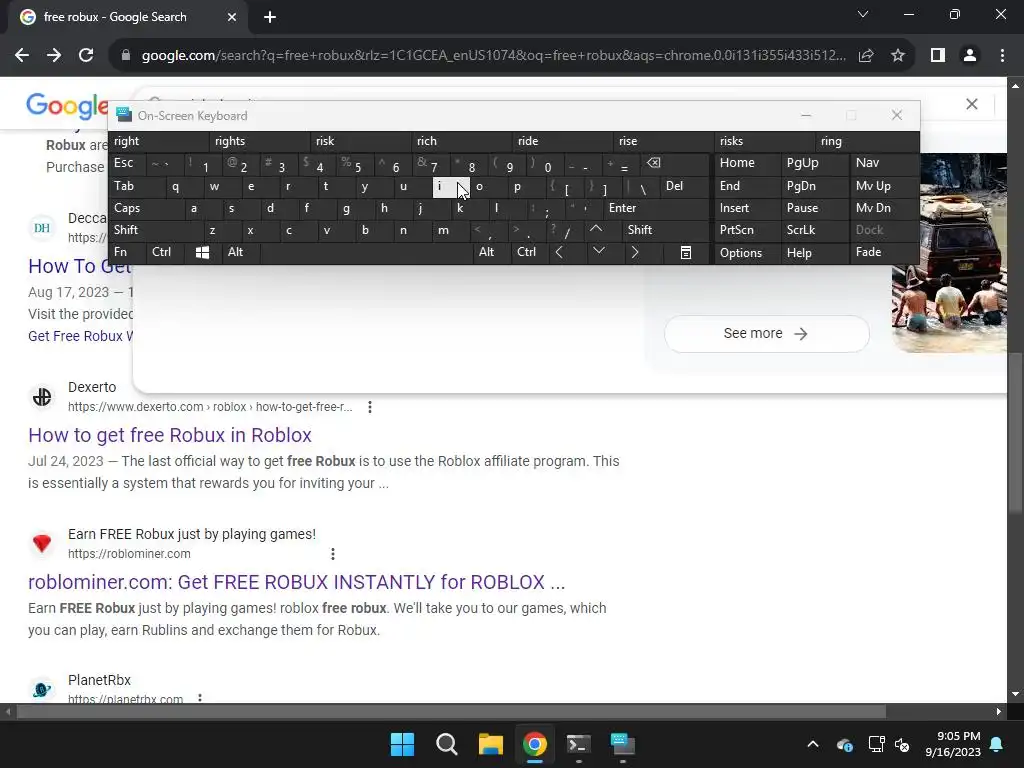Screen dimensions: 1024x768
Task: Close the free robux tab
Action: 232,17
